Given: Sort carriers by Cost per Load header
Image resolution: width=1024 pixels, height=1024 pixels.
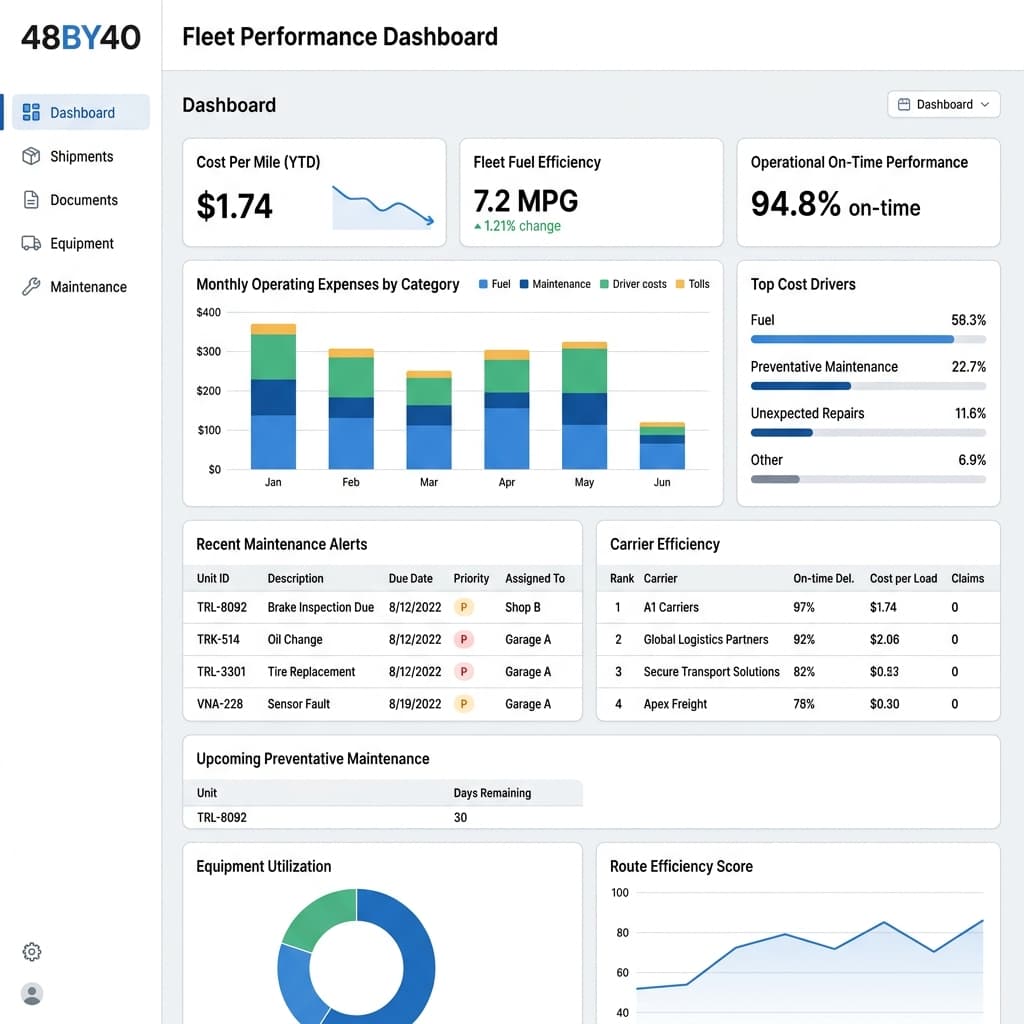Looking at the screenshot, I should [x=903, y=579].
